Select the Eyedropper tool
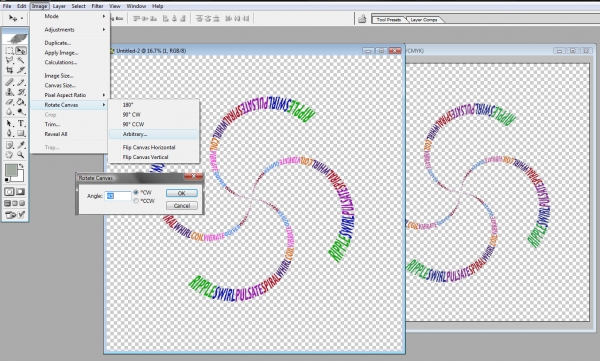600x361 pixels. click(x=21, y=145)
